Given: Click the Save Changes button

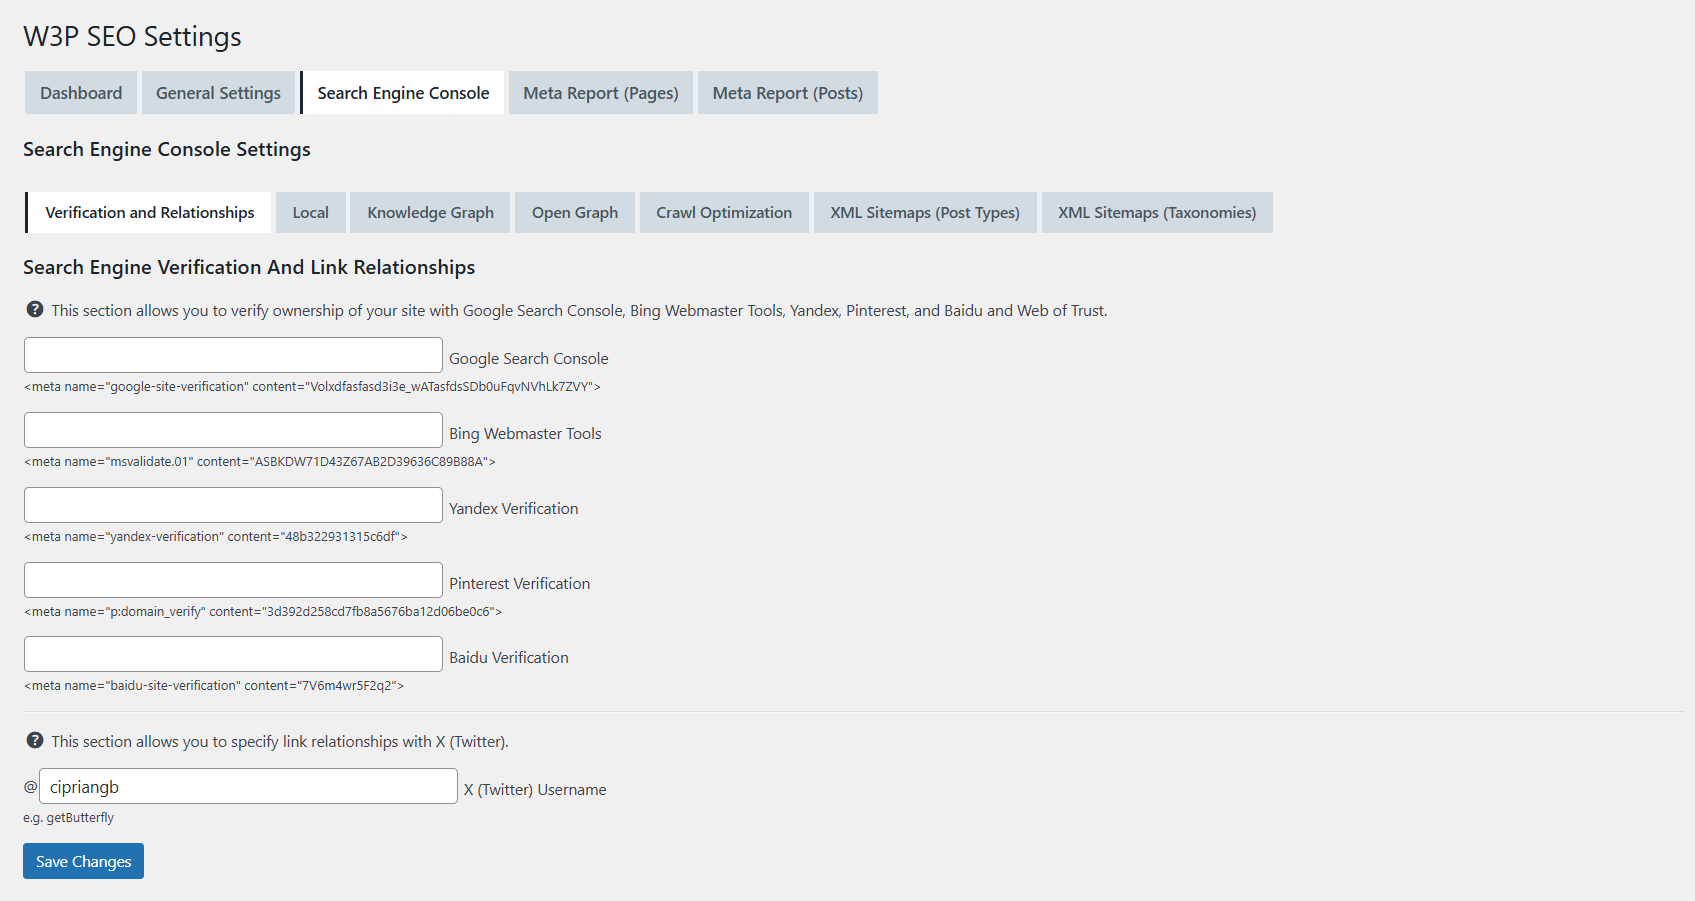Looking at the screenshot, I should click(83, 861).
